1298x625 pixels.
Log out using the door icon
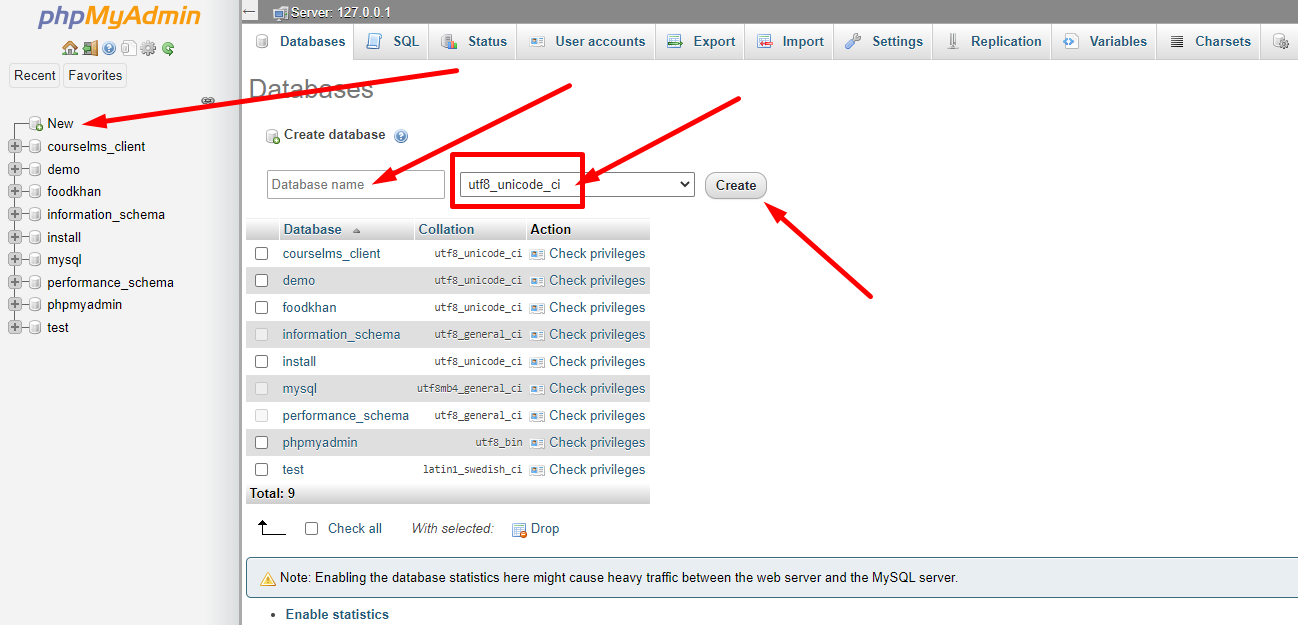tap(90, 48)
